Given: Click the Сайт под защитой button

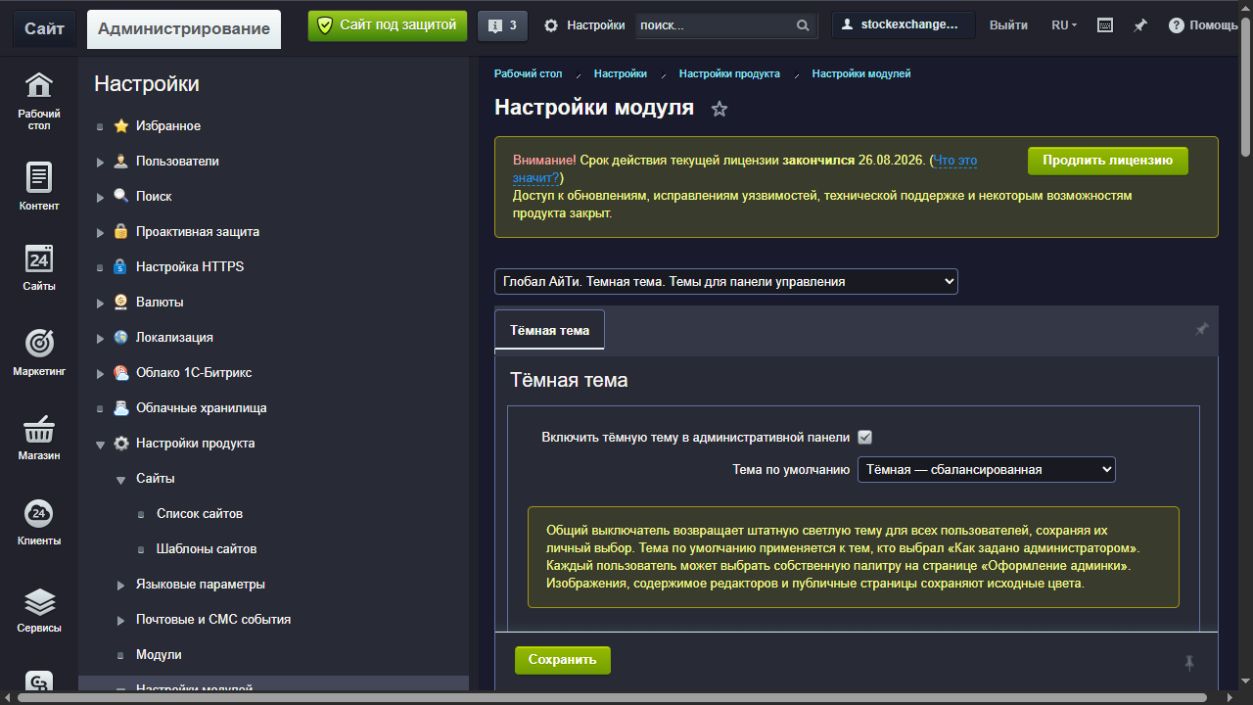Looking at the screenshot, I should tap(388, 26).
